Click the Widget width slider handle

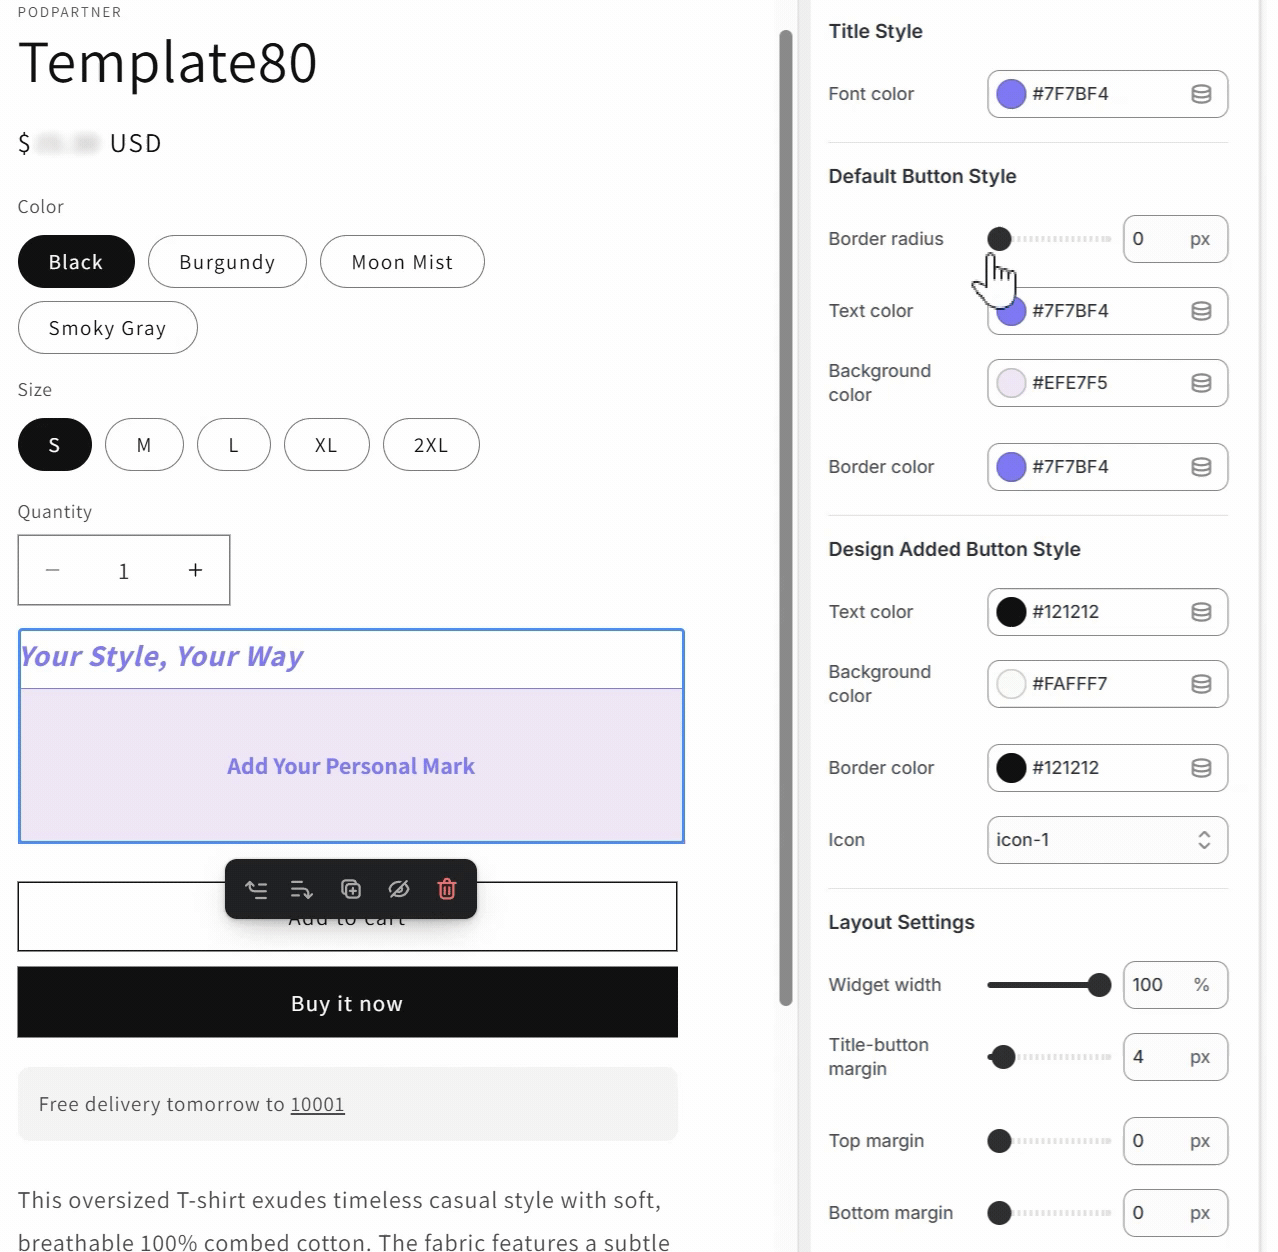(1099, 985)
